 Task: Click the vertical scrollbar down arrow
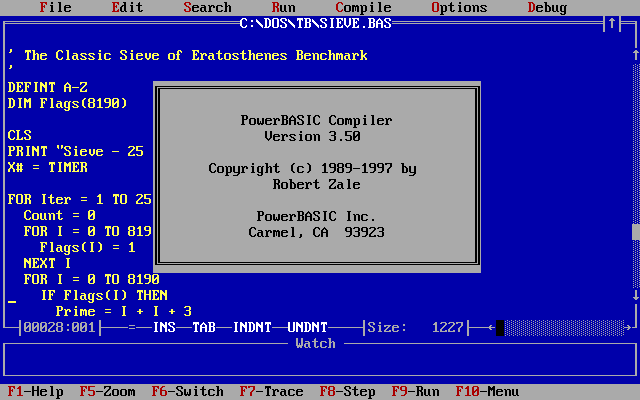[x=636, y=295]
